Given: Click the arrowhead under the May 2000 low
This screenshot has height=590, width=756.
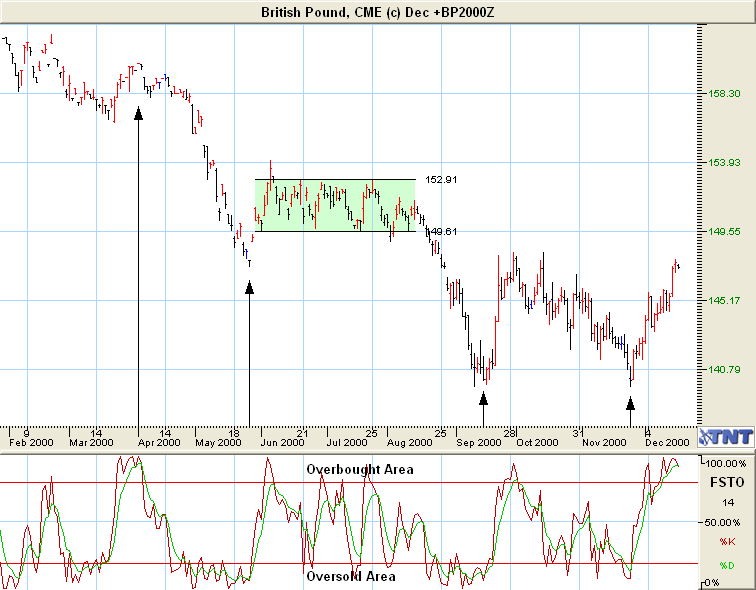Looking at the screenshot, I should (249, 288).
